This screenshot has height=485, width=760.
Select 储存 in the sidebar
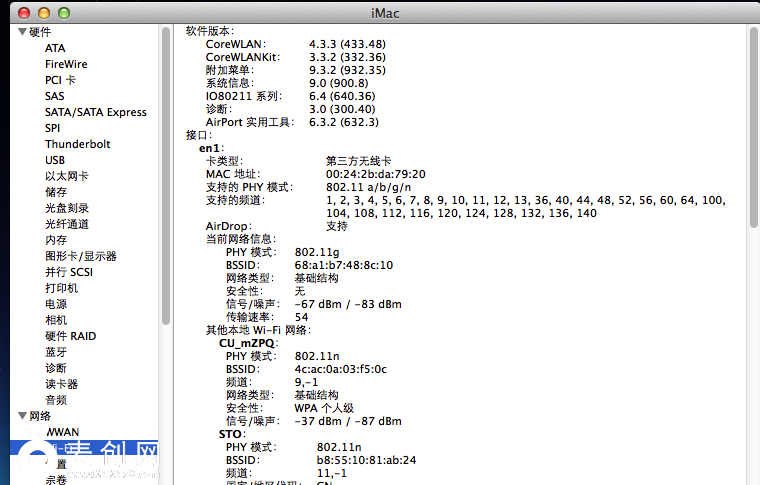point(56,192)
